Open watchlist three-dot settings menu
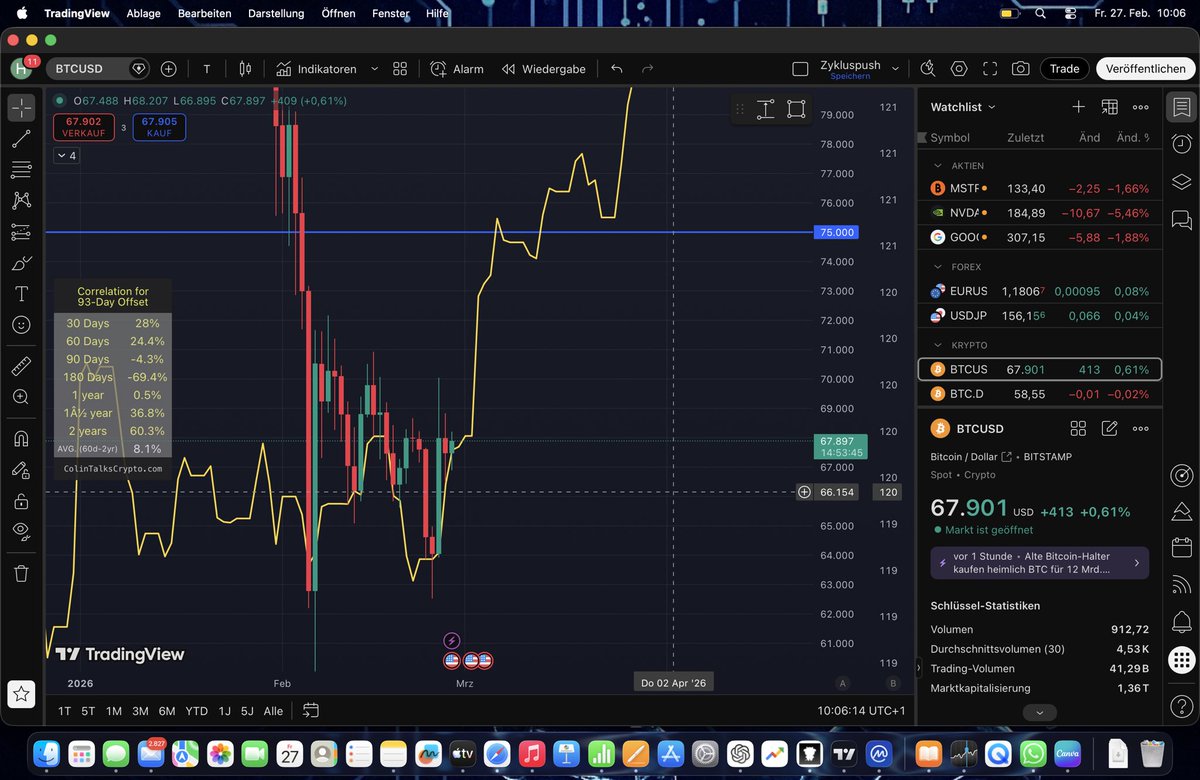The image size is (1200, 780). point(1140,107)
